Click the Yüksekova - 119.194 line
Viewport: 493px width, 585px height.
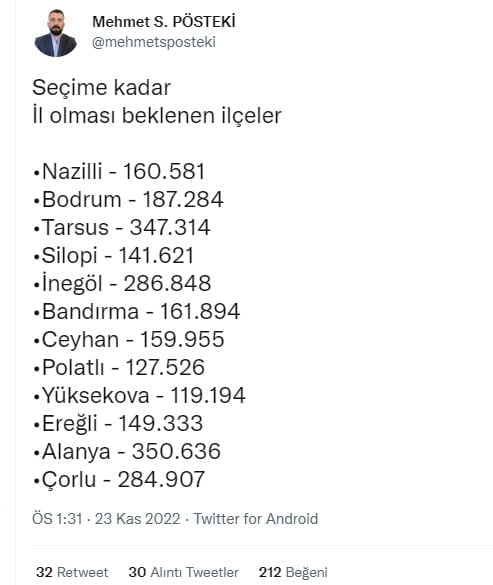pyautogui.click(x=139, y=395)
